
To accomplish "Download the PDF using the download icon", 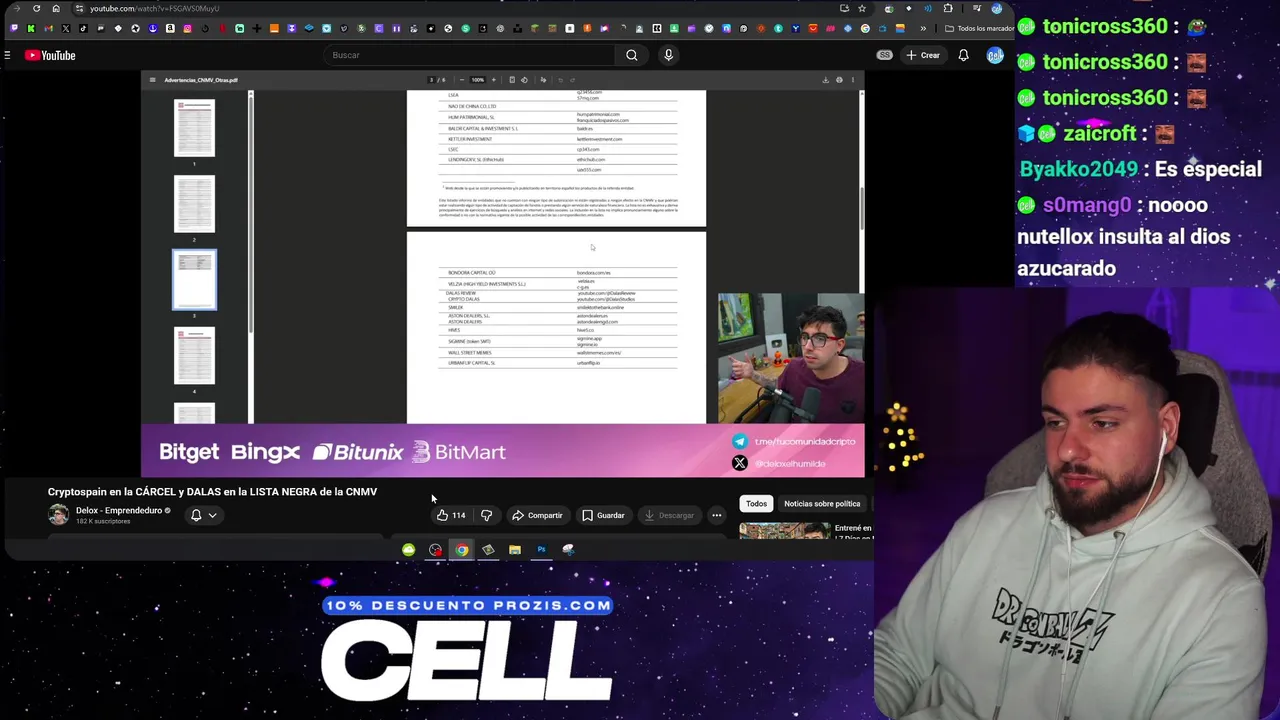I will [x=825, y=80].
